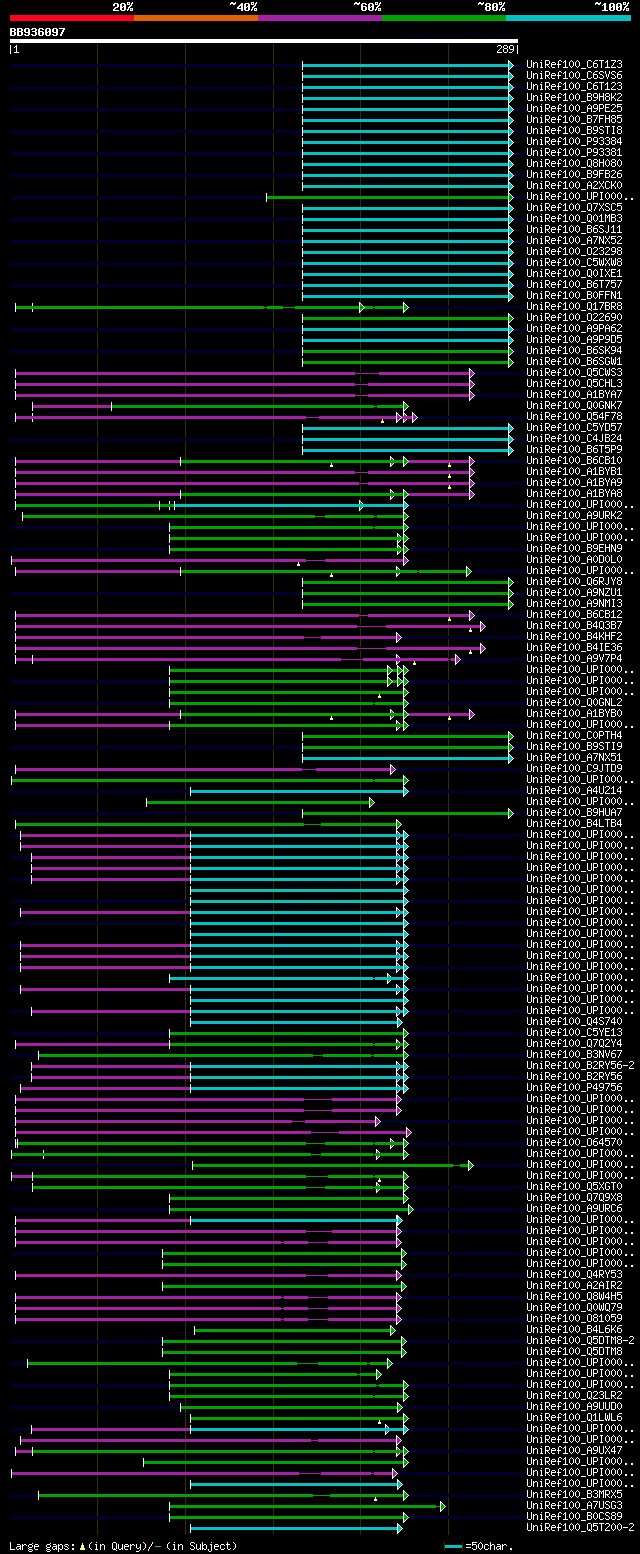Select the UniRef100_B7FH85 entry

click(x=574, y=119)
